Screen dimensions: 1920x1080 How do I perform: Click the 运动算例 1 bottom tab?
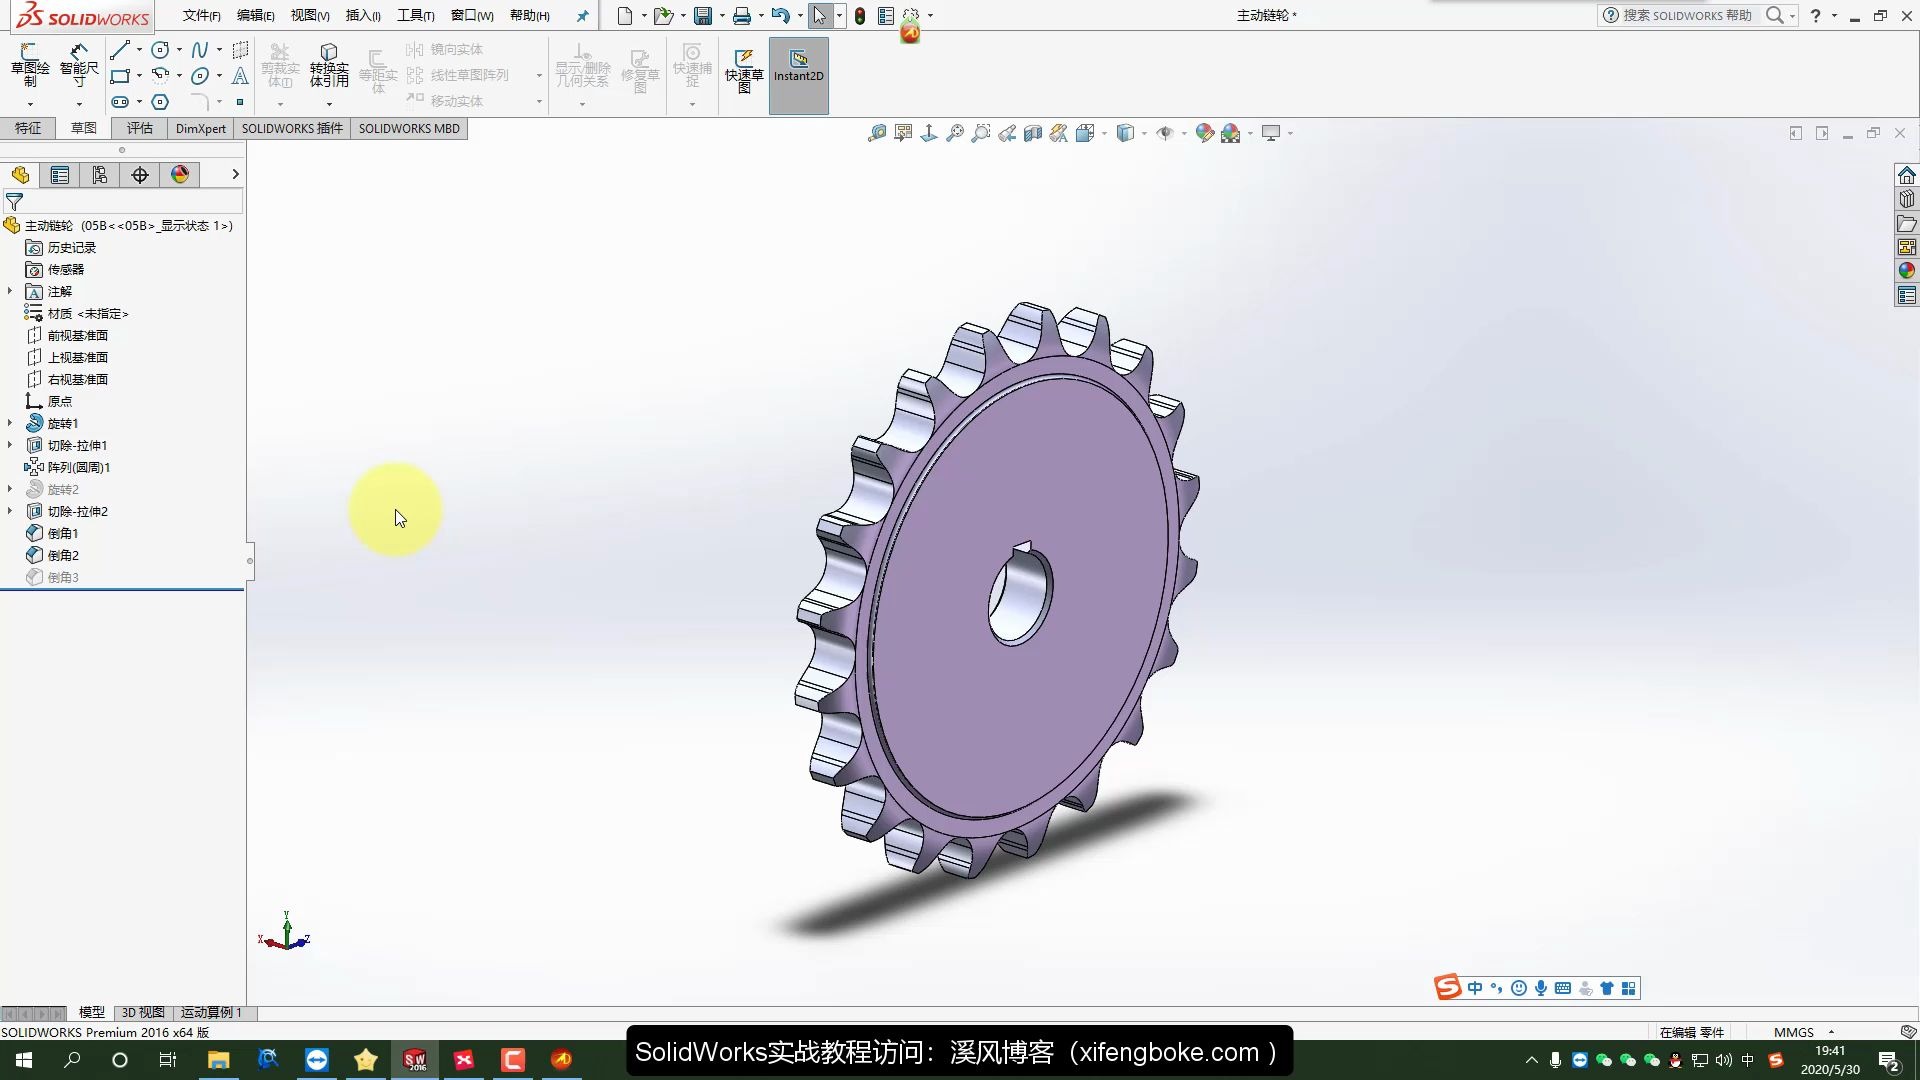coord(211,1012)
